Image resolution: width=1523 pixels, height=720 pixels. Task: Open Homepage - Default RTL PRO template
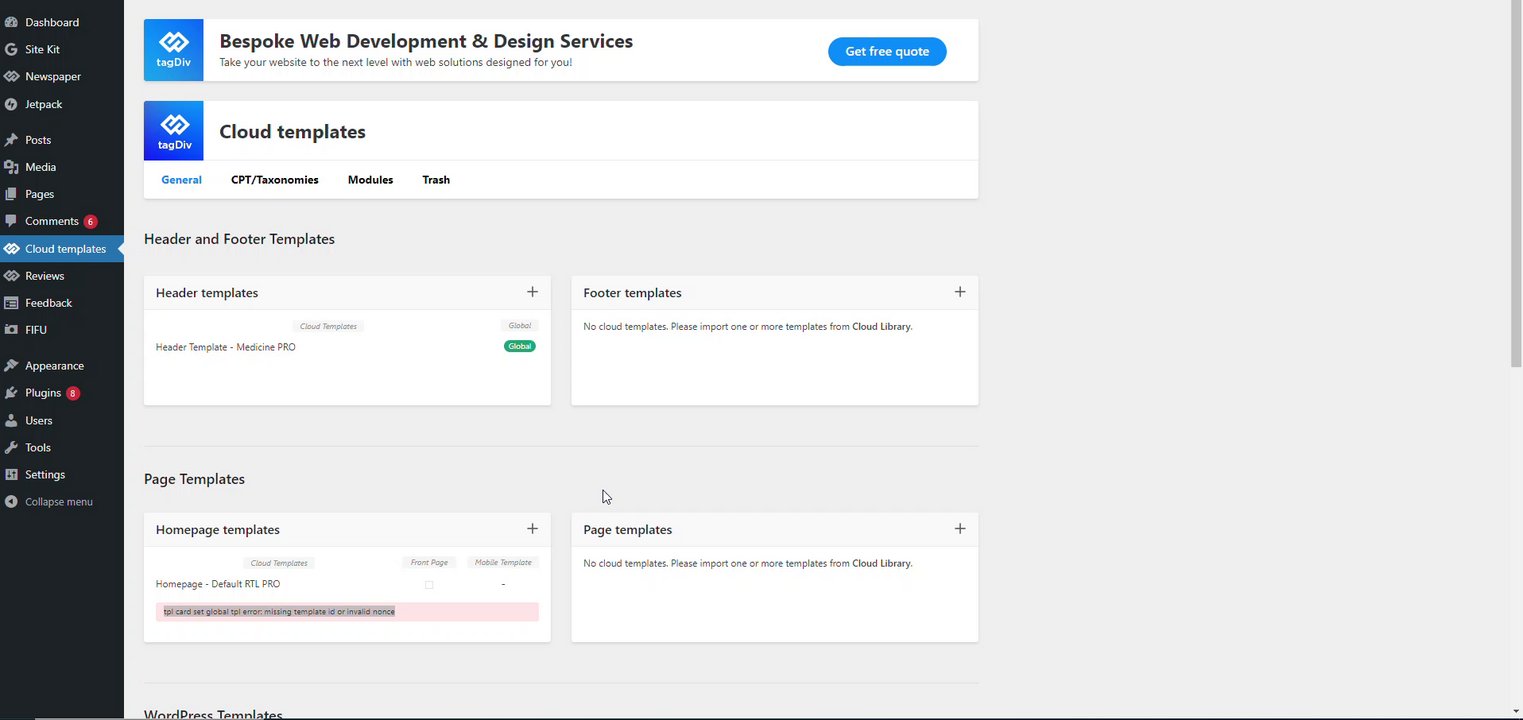(218, 584)
